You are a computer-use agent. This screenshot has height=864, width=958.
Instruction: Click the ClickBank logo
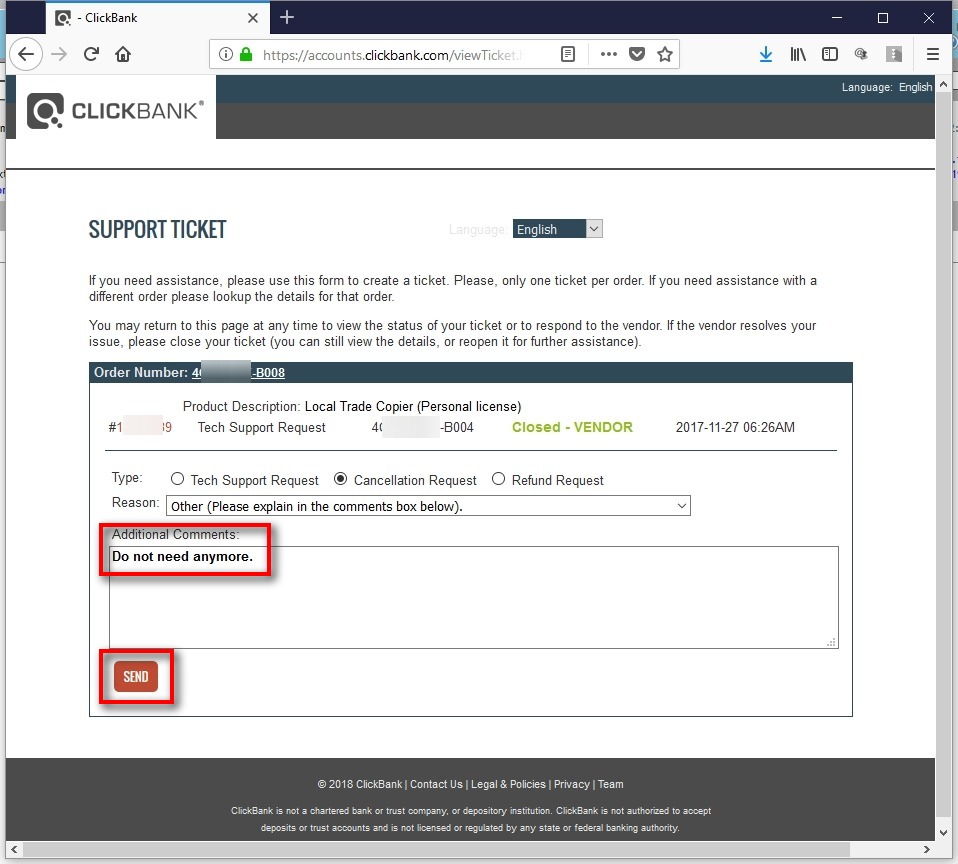115,111
